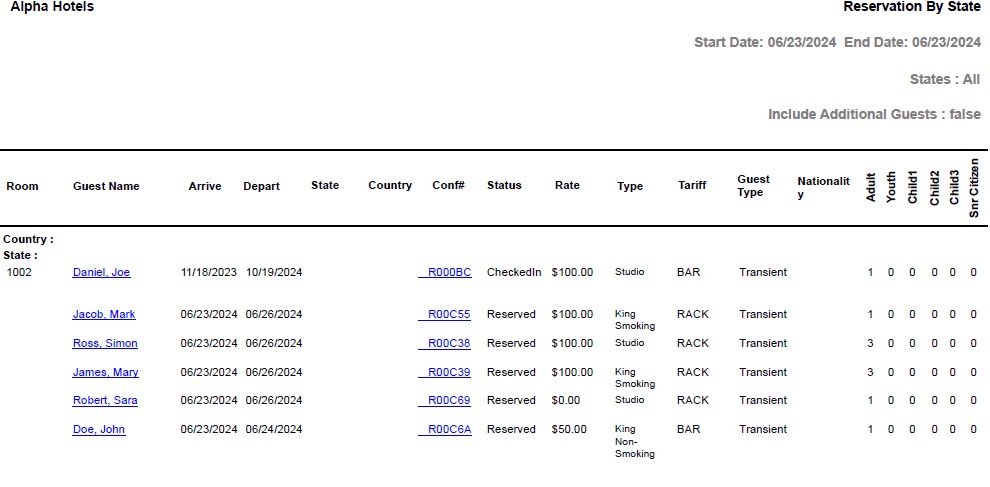Select the Tariff column header
Image resolution: width=990 pixels, height=487 pixels.
tap(691, 185)
